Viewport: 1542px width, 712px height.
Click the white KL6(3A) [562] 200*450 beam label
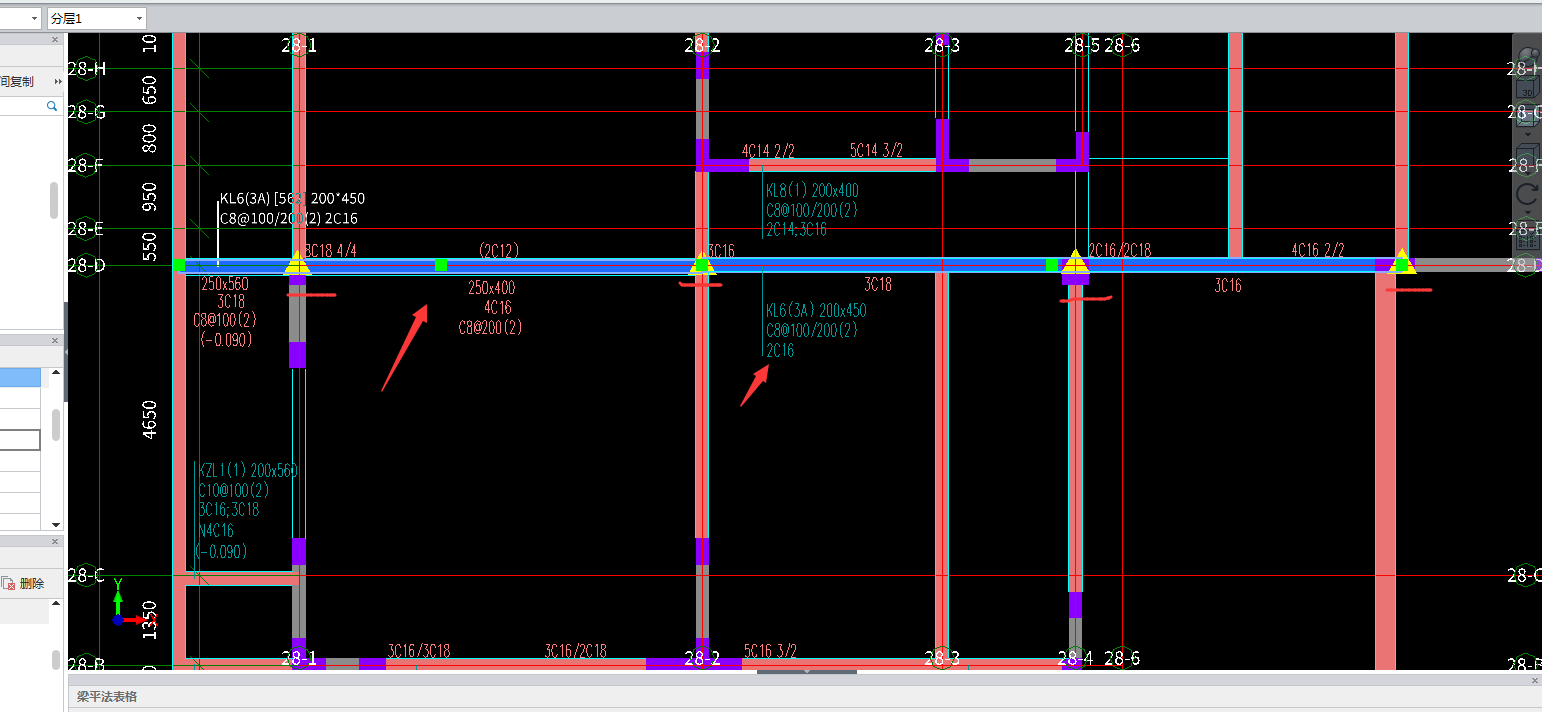[292, 199]
